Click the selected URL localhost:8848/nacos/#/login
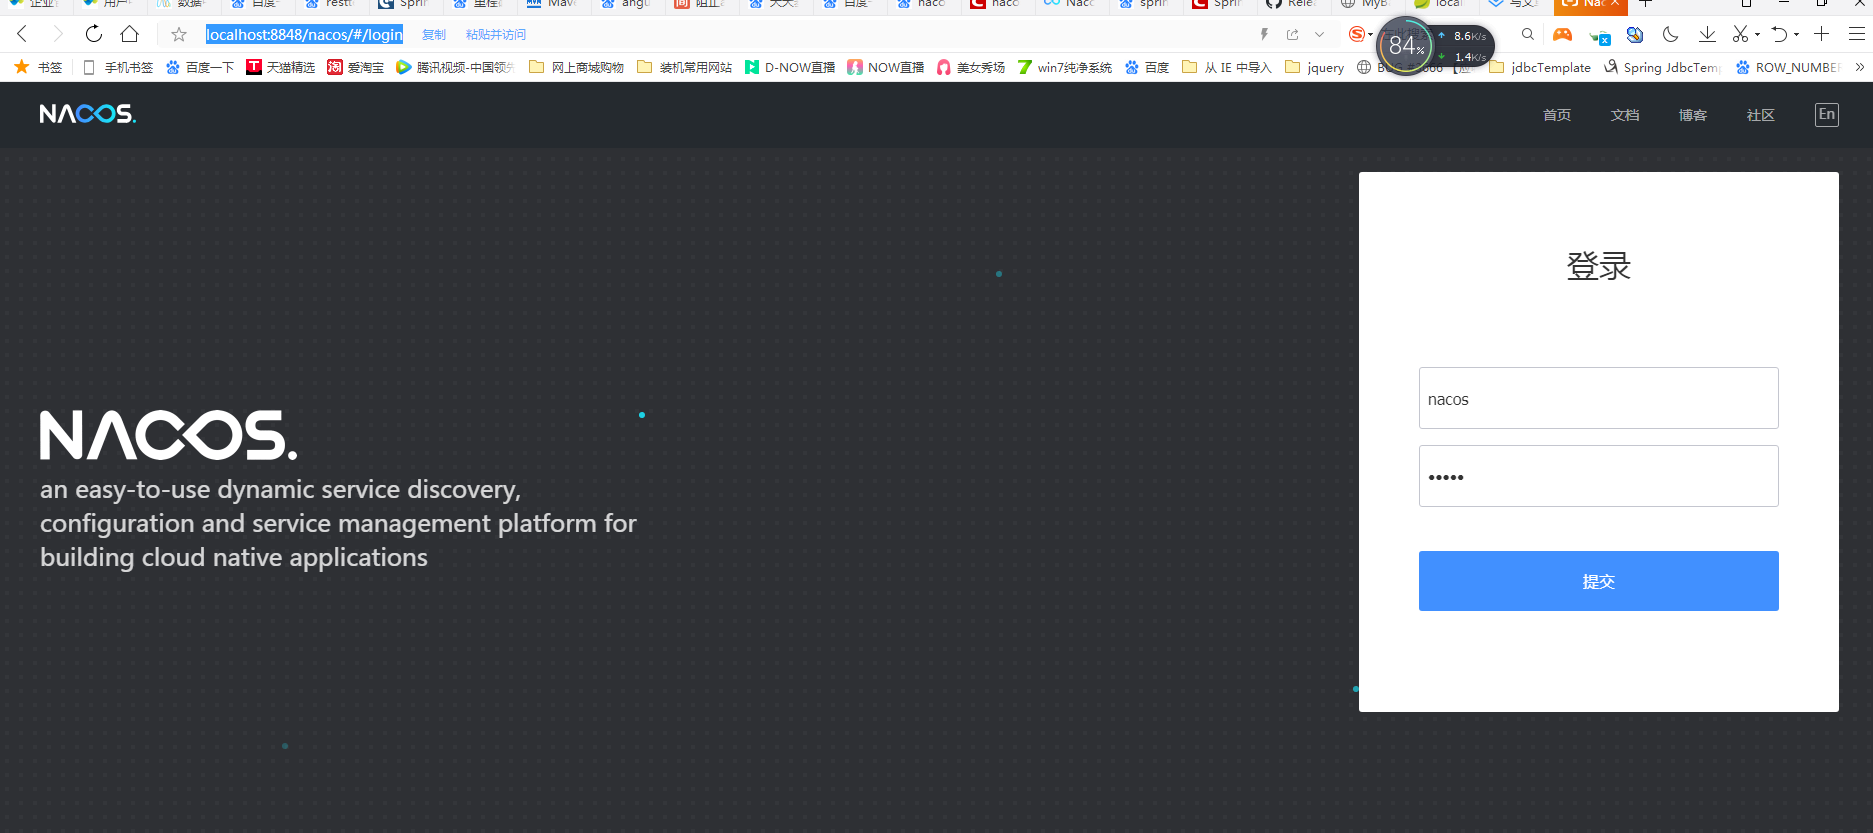 304,35
